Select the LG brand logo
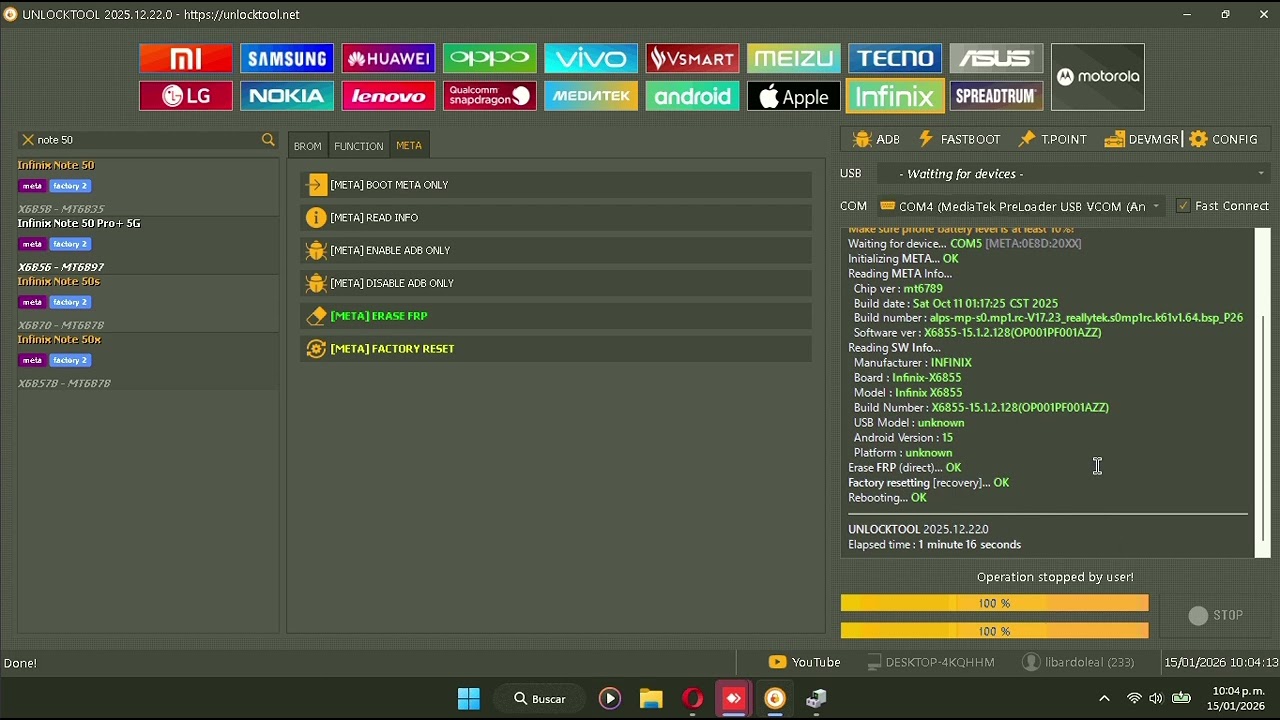1280x720 pixels. [186, 96]
